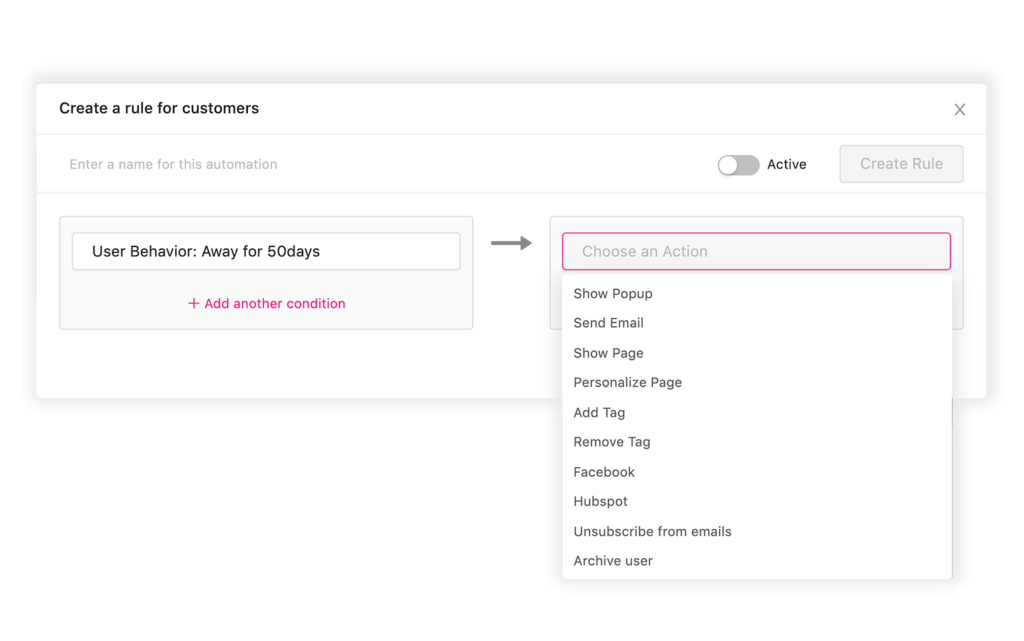Screen dimensions: 1024x641
Task: Pick Facebook as the action
Action: (604, 471)
